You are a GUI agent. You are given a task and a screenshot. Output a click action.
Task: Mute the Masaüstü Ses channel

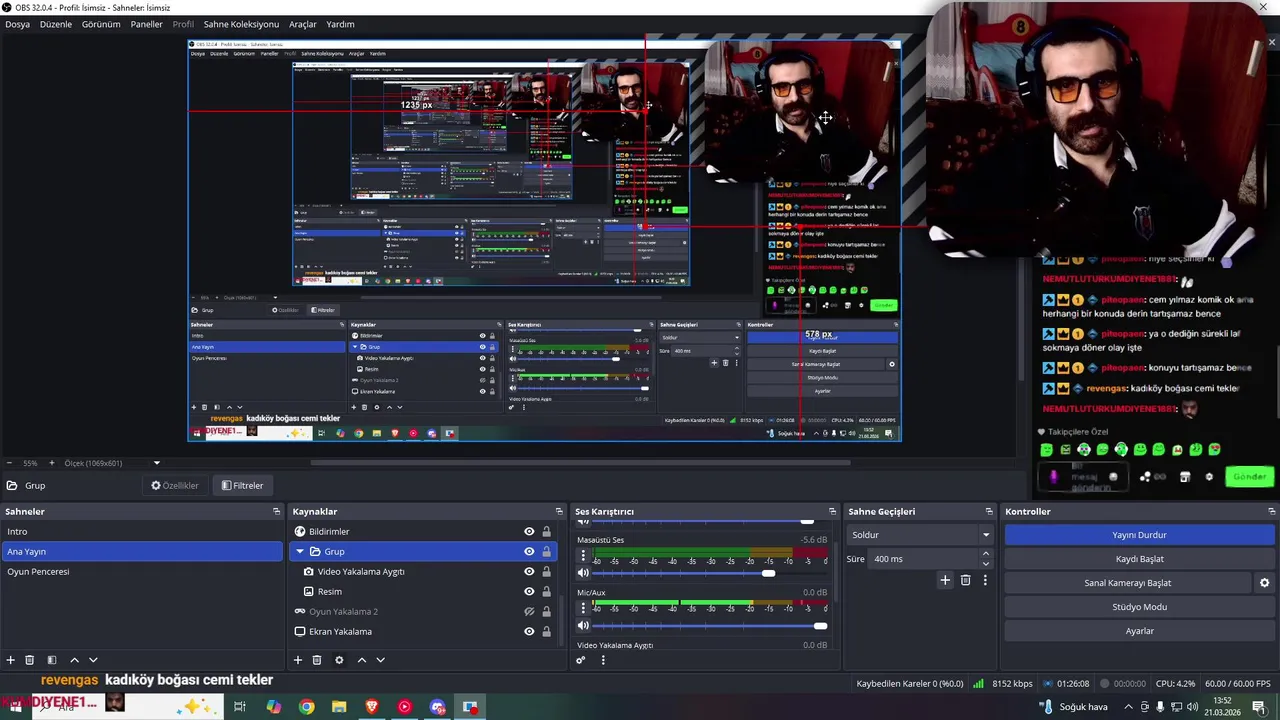click(x=583, y=573)
